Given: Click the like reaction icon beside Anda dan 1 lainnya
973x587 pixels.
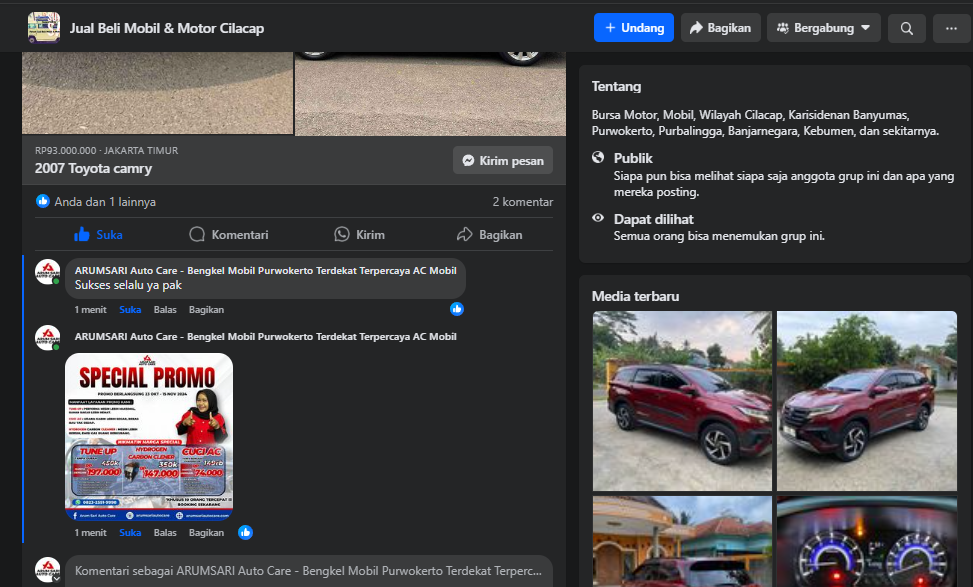Looking at the screenshot, I should 43,201.
